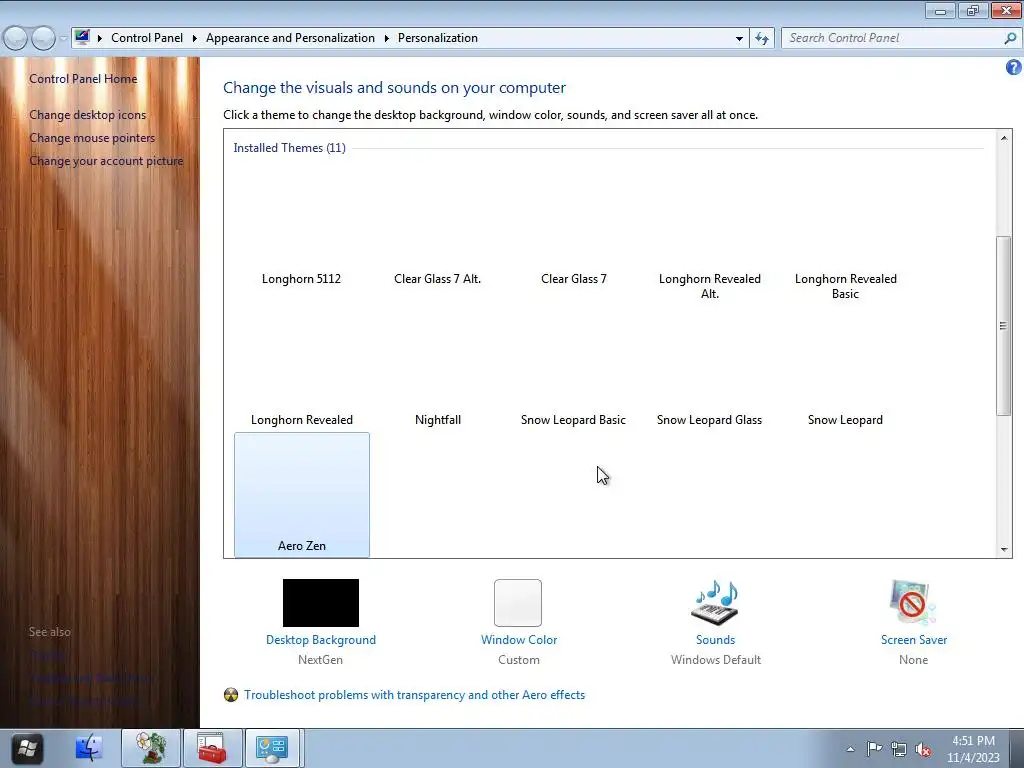1024x768 pixels.
Task: Go back with the Back arrow button
Action: pyautogui.click(x=16, y=39)
